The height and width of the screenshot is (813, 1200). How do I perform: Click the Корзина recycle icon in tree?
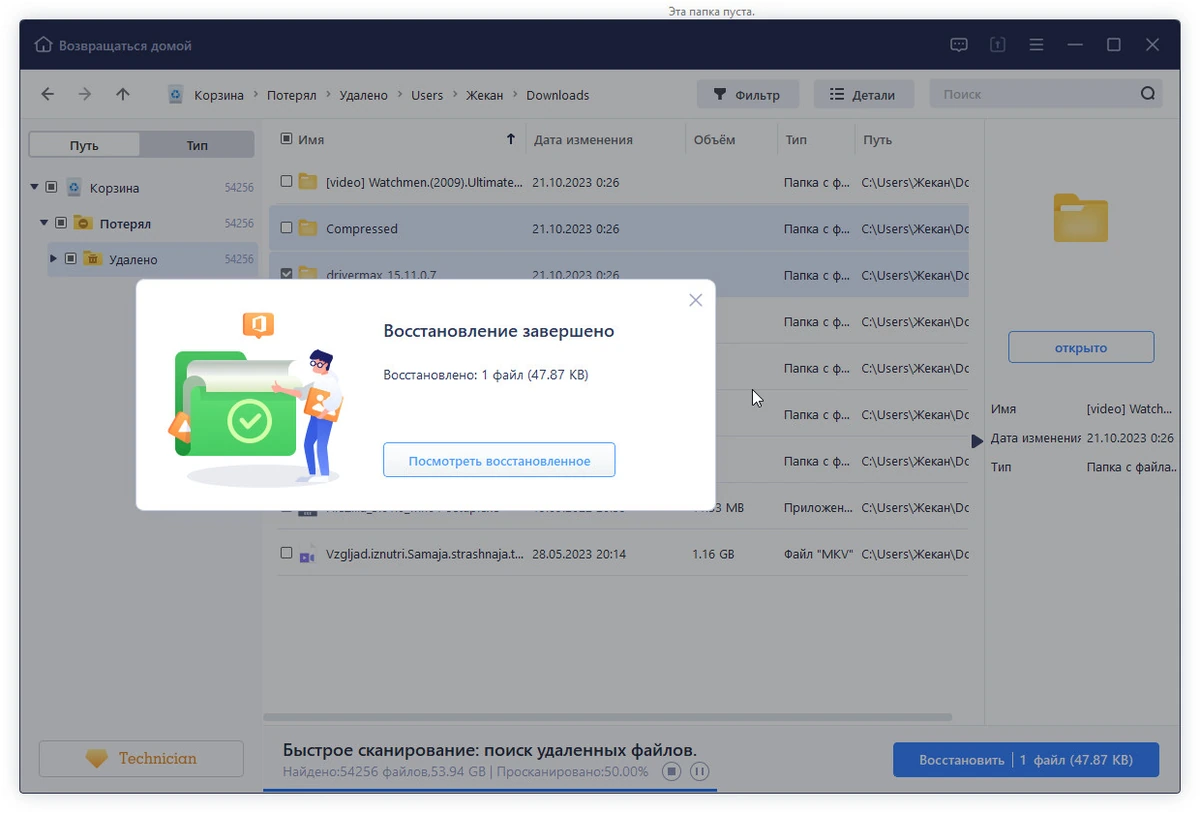[74, 188]
